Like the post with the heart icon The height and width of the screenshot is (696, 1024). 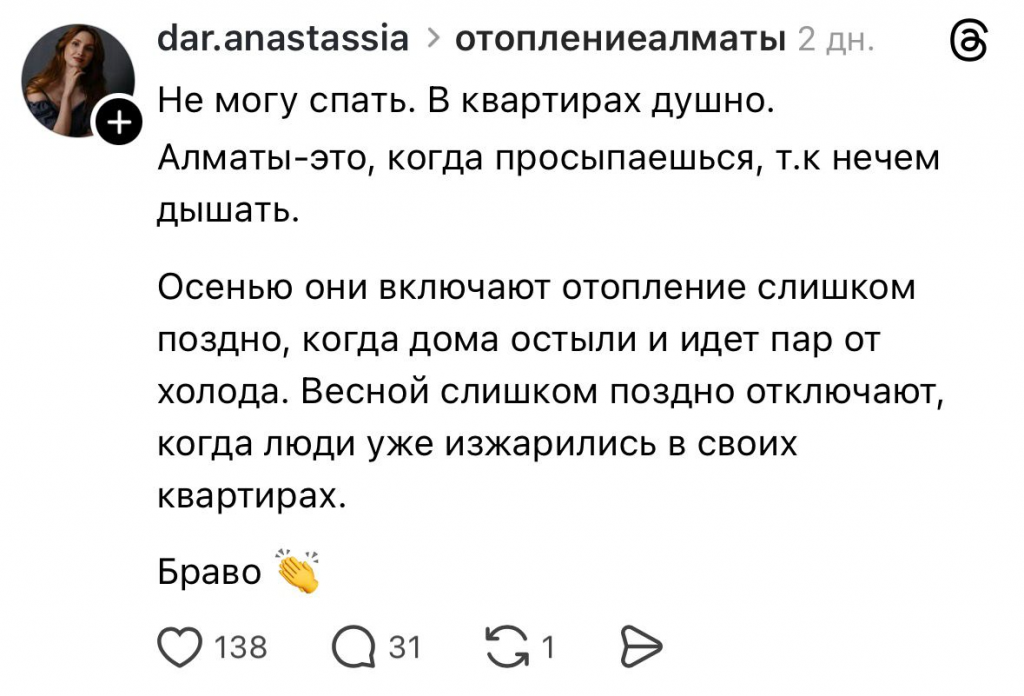tap(181, 647)
